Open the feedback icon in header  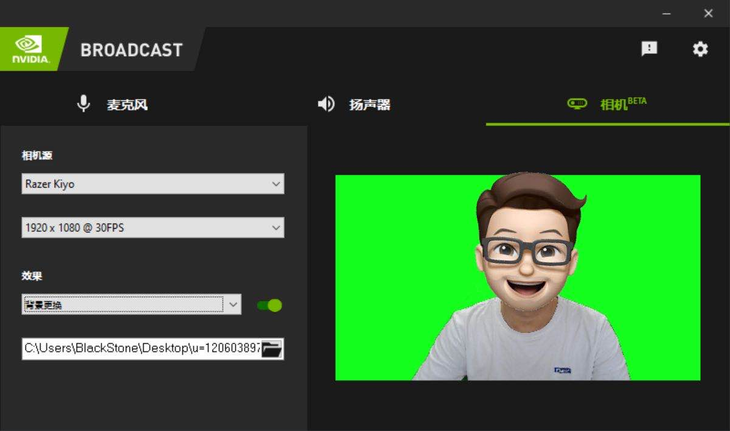pyautogui.click(x=649, y=49)
